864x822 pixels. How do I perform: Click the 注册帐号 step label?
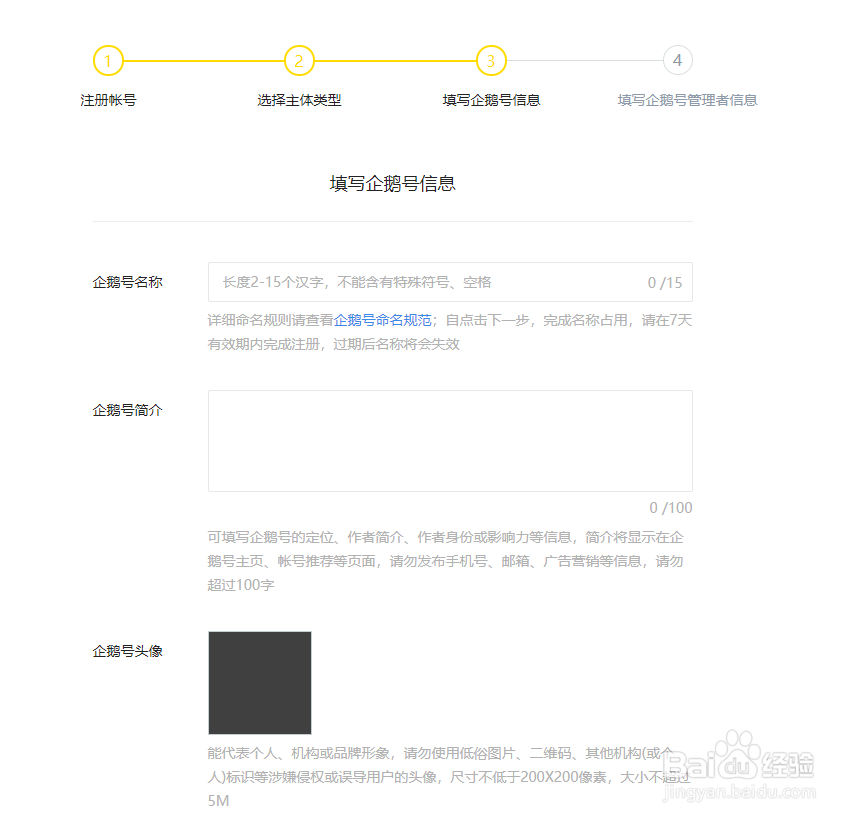tap(108, 100)
